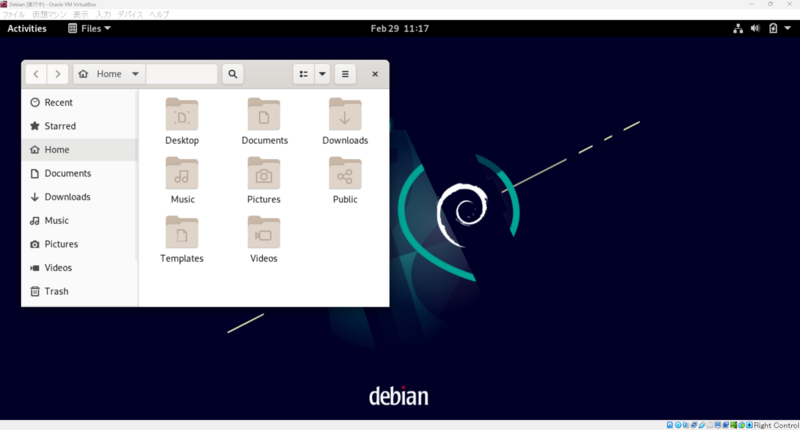Viewport: 800px width, 430px height.
Task: Open the clock showing Feb 29 11:17
Action: coord(399,29)
